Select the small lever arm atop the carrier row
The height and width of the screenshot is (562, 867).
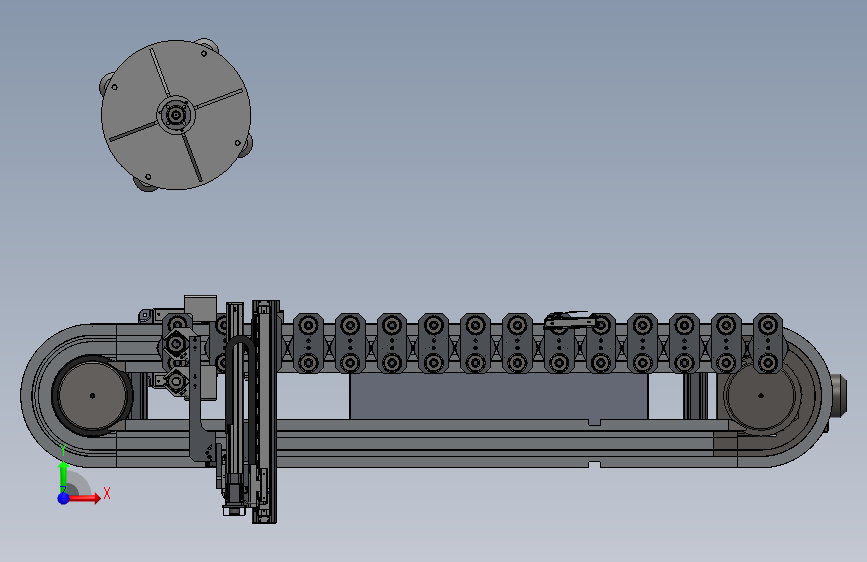click(x=571, y=320)
